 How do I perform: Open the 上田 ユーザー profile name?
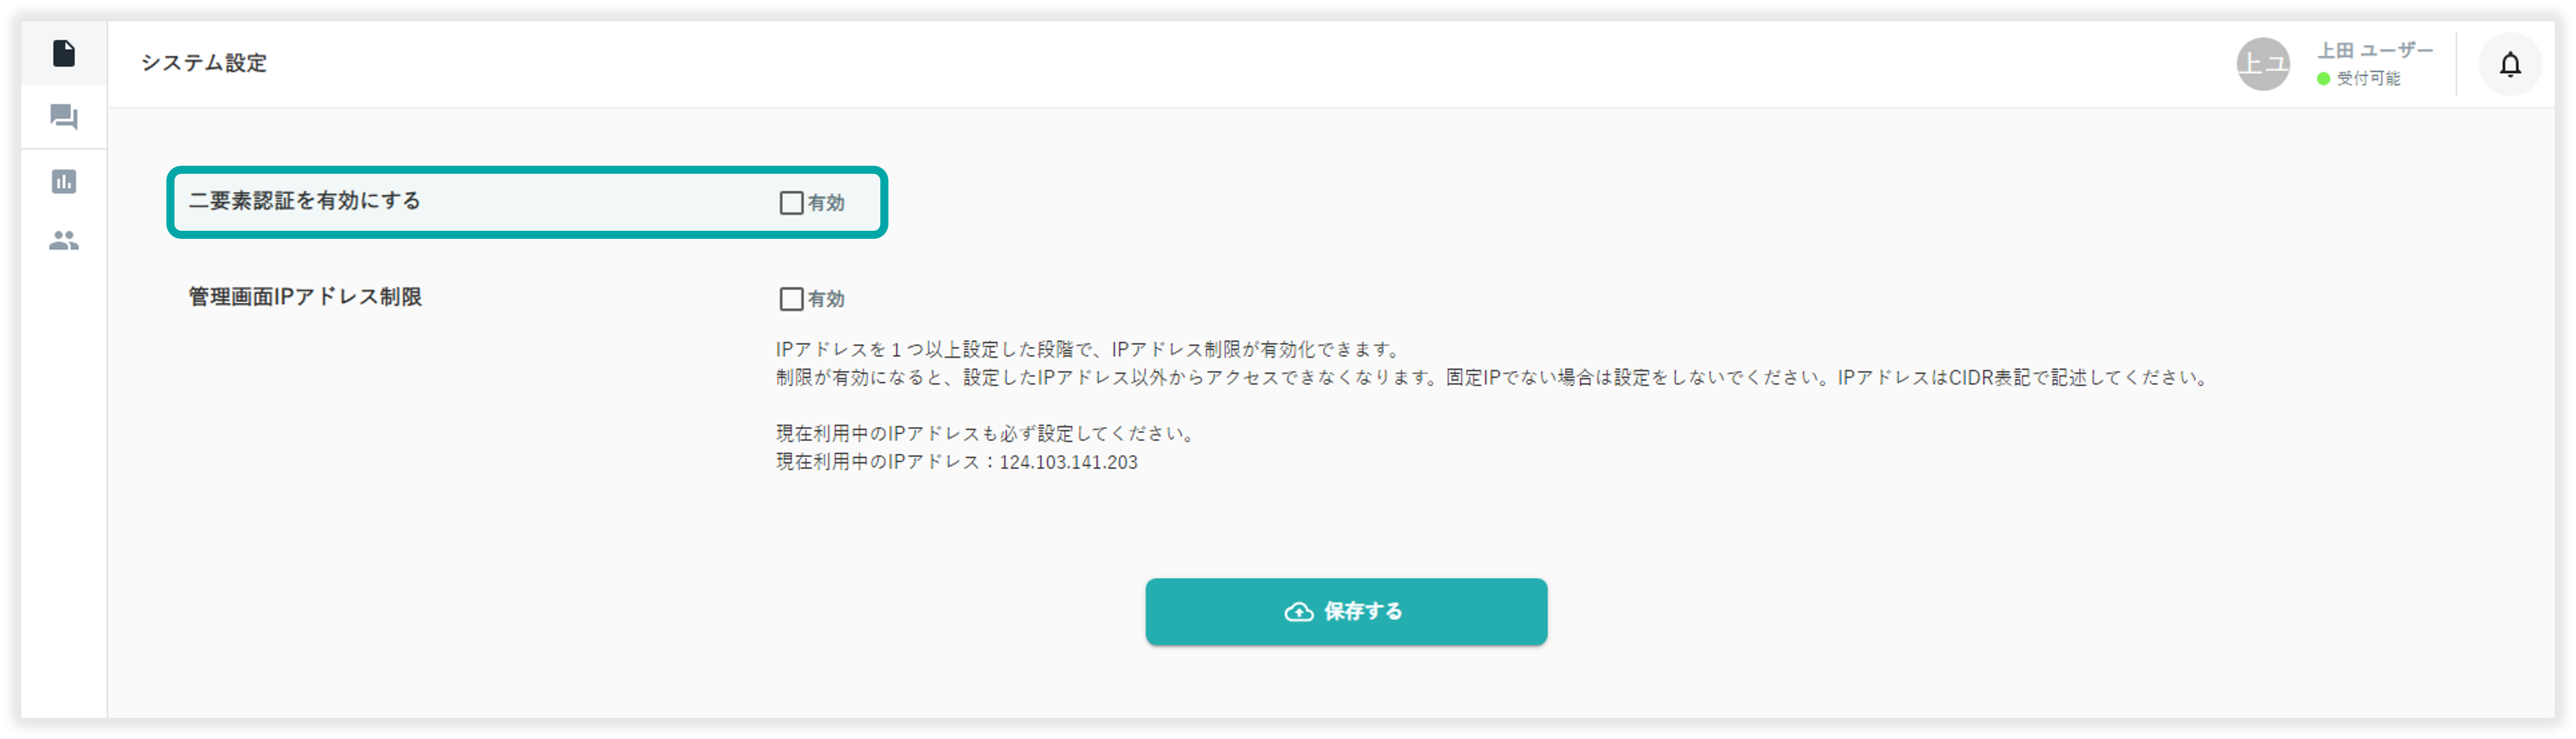click(2375, 51)
